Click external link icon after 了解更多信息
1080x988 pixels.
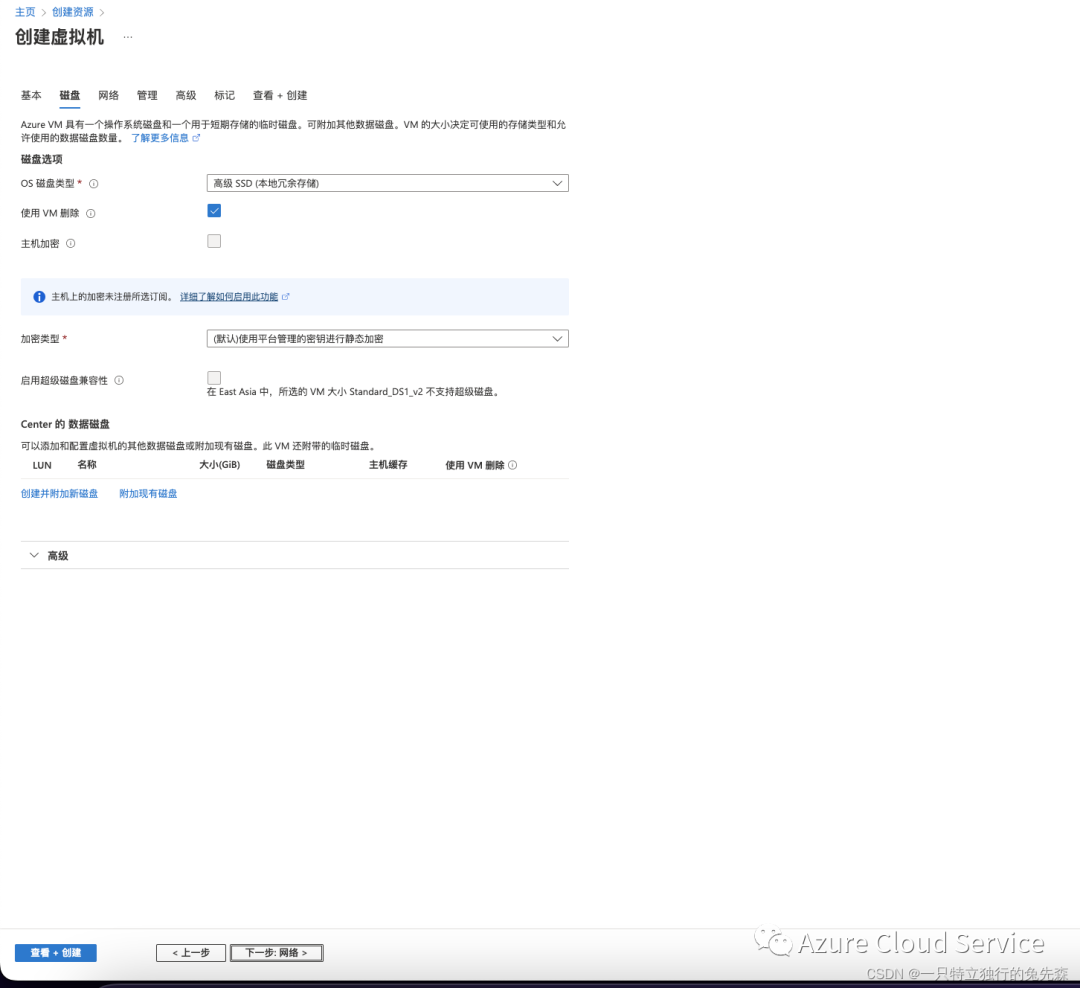click(x=196, y=138)
